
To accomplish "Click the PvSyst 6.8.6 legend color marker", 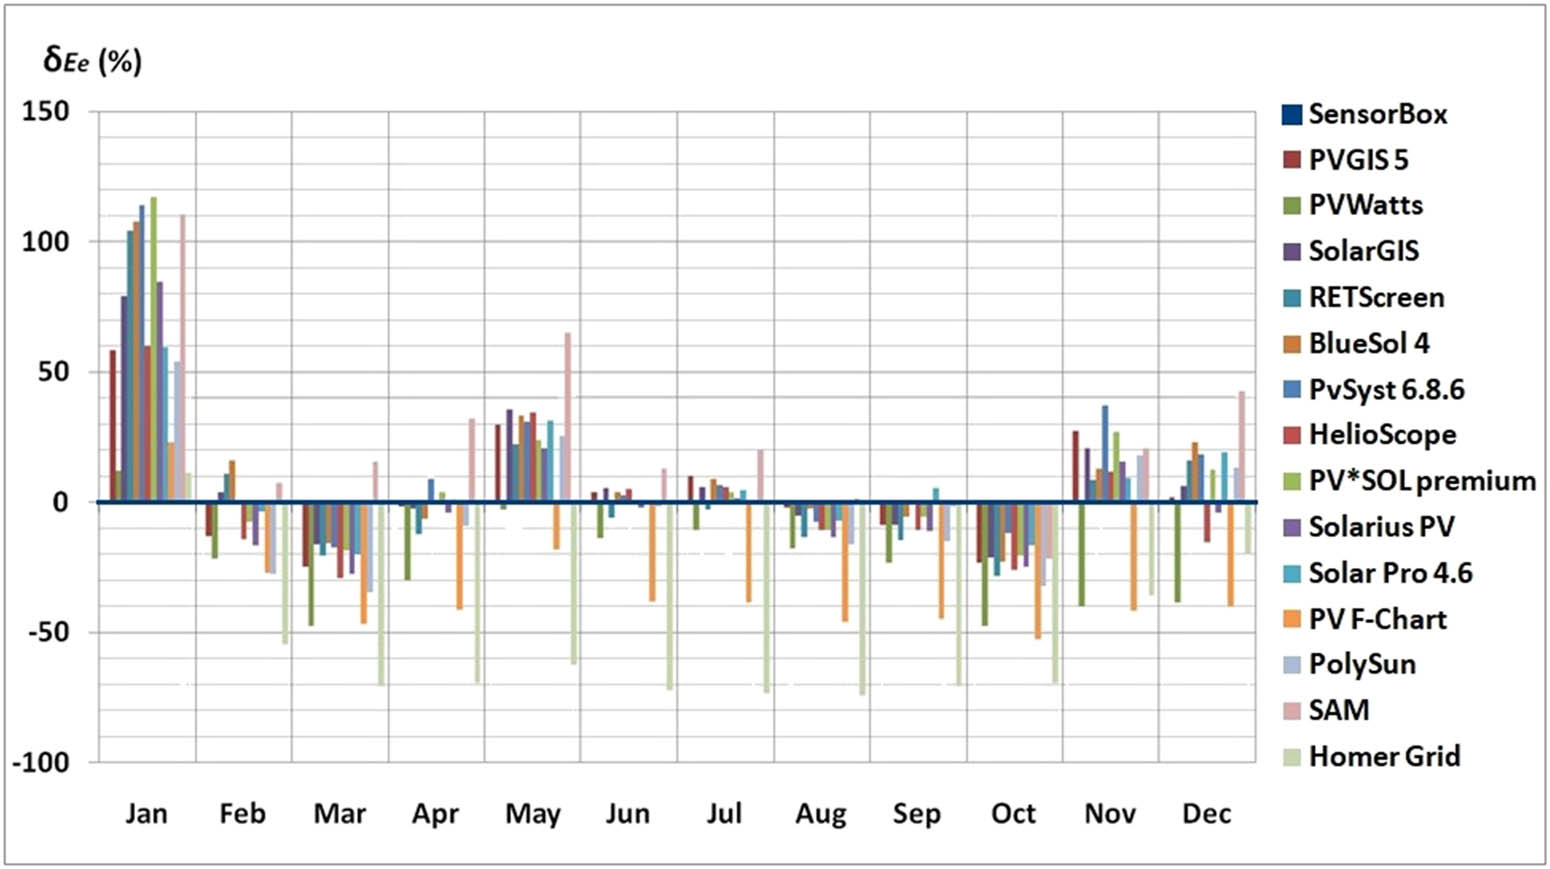I will pyautogui.click(x=1290, y=390).
